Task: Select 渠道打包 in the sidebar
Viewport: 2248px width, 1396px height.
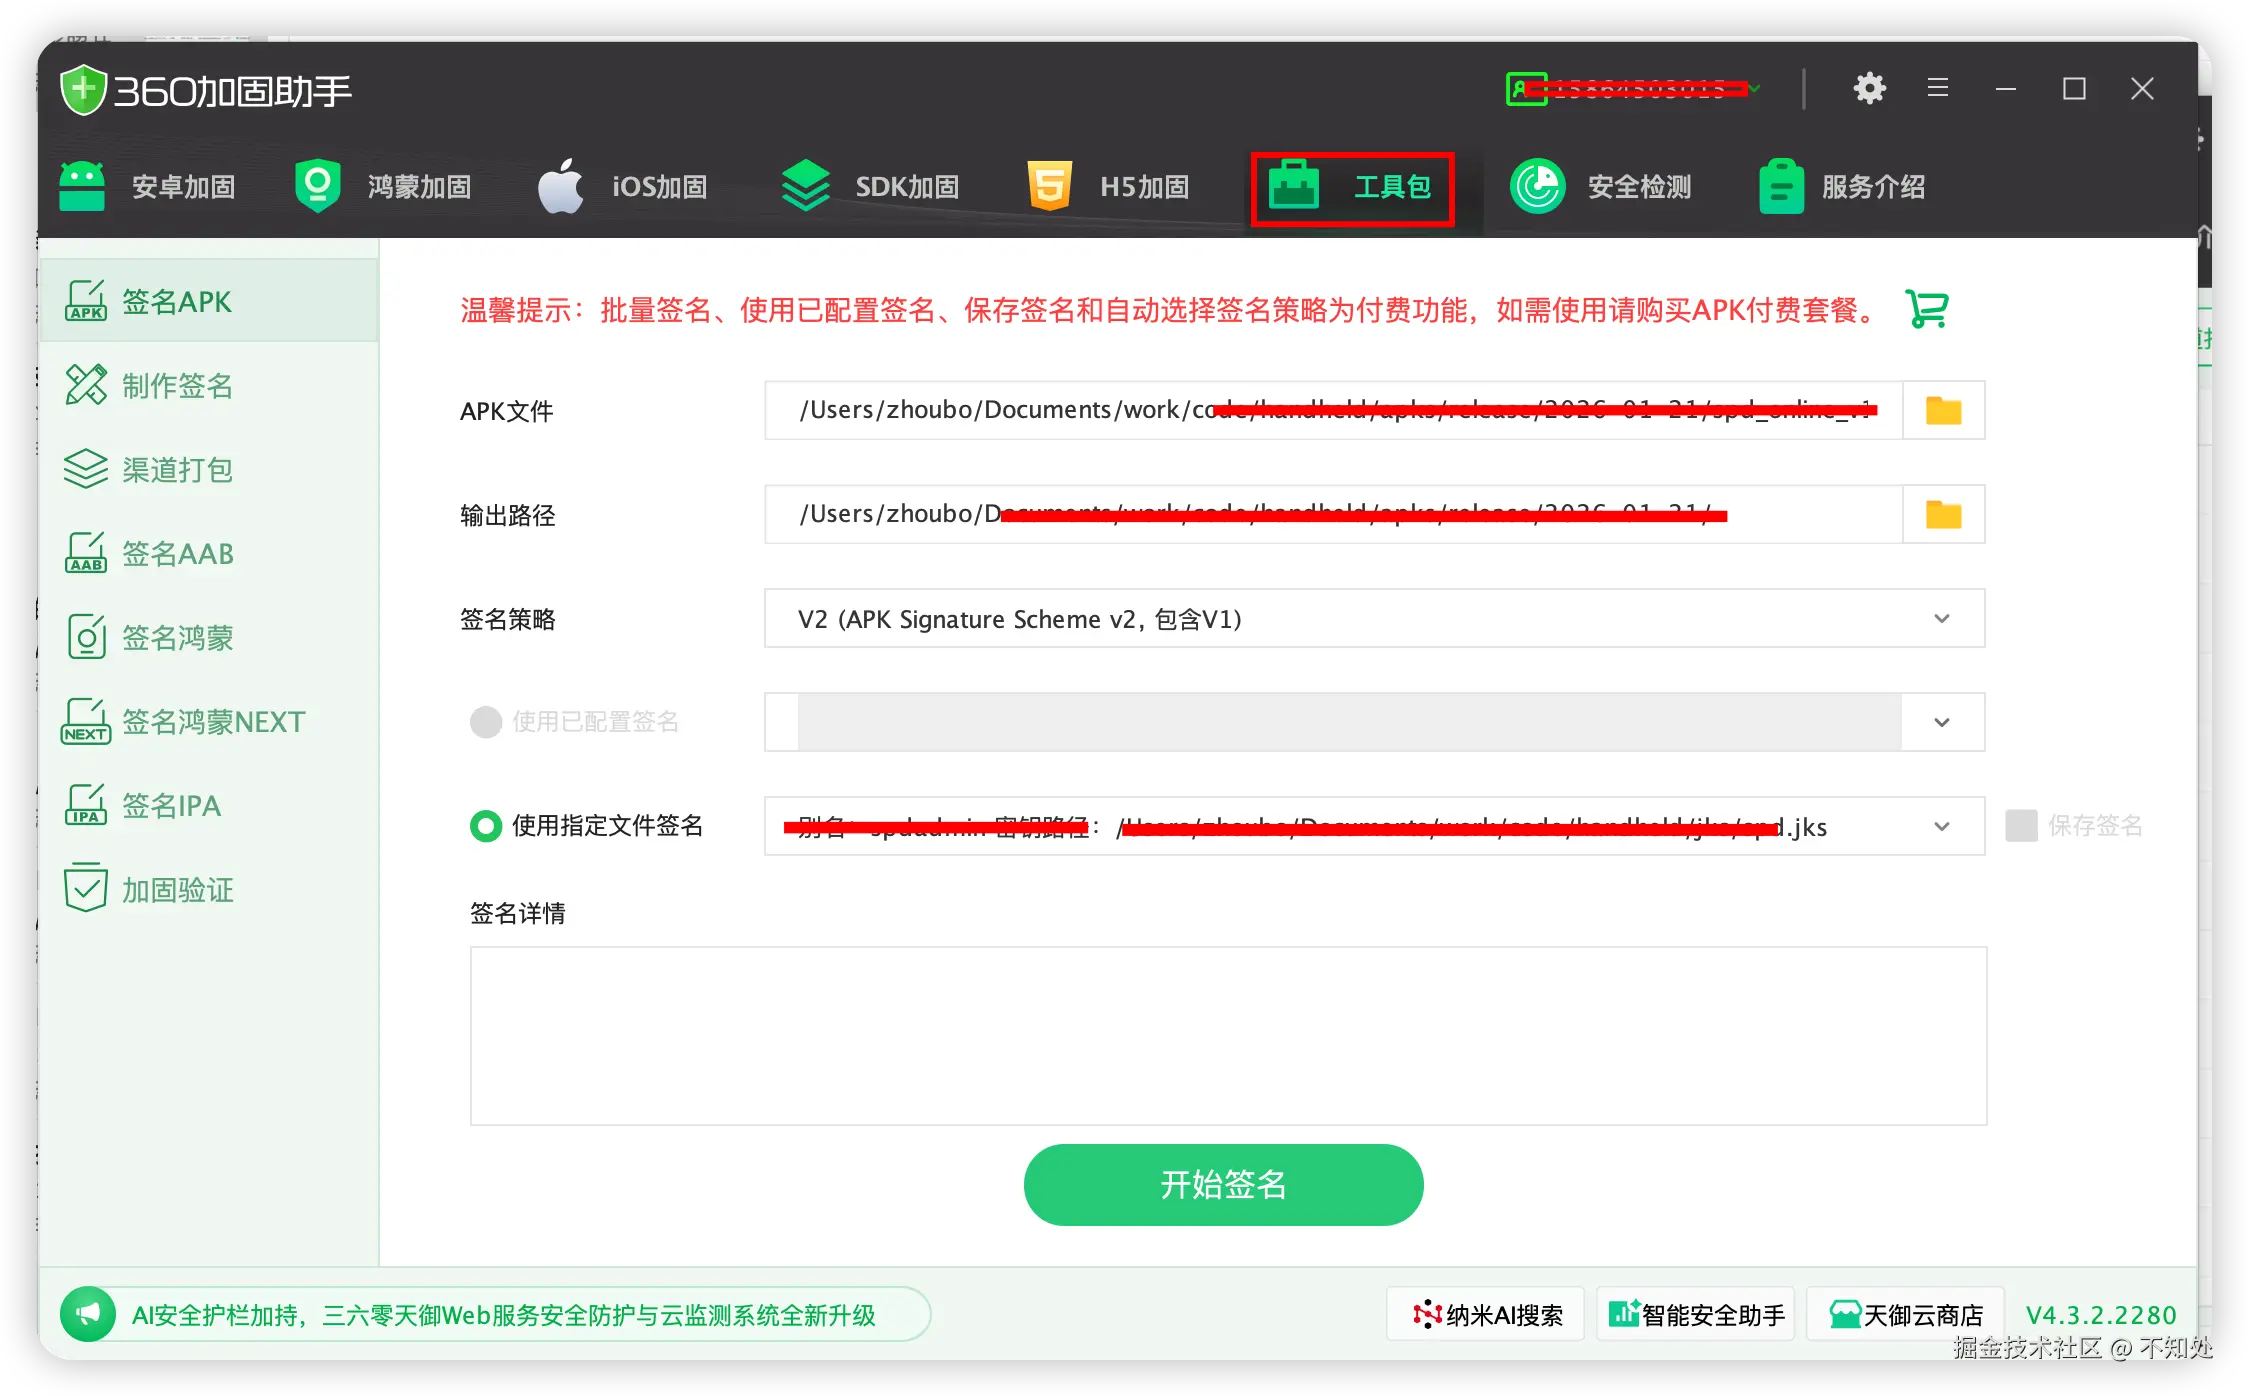Action: click(x=209, y=469)
